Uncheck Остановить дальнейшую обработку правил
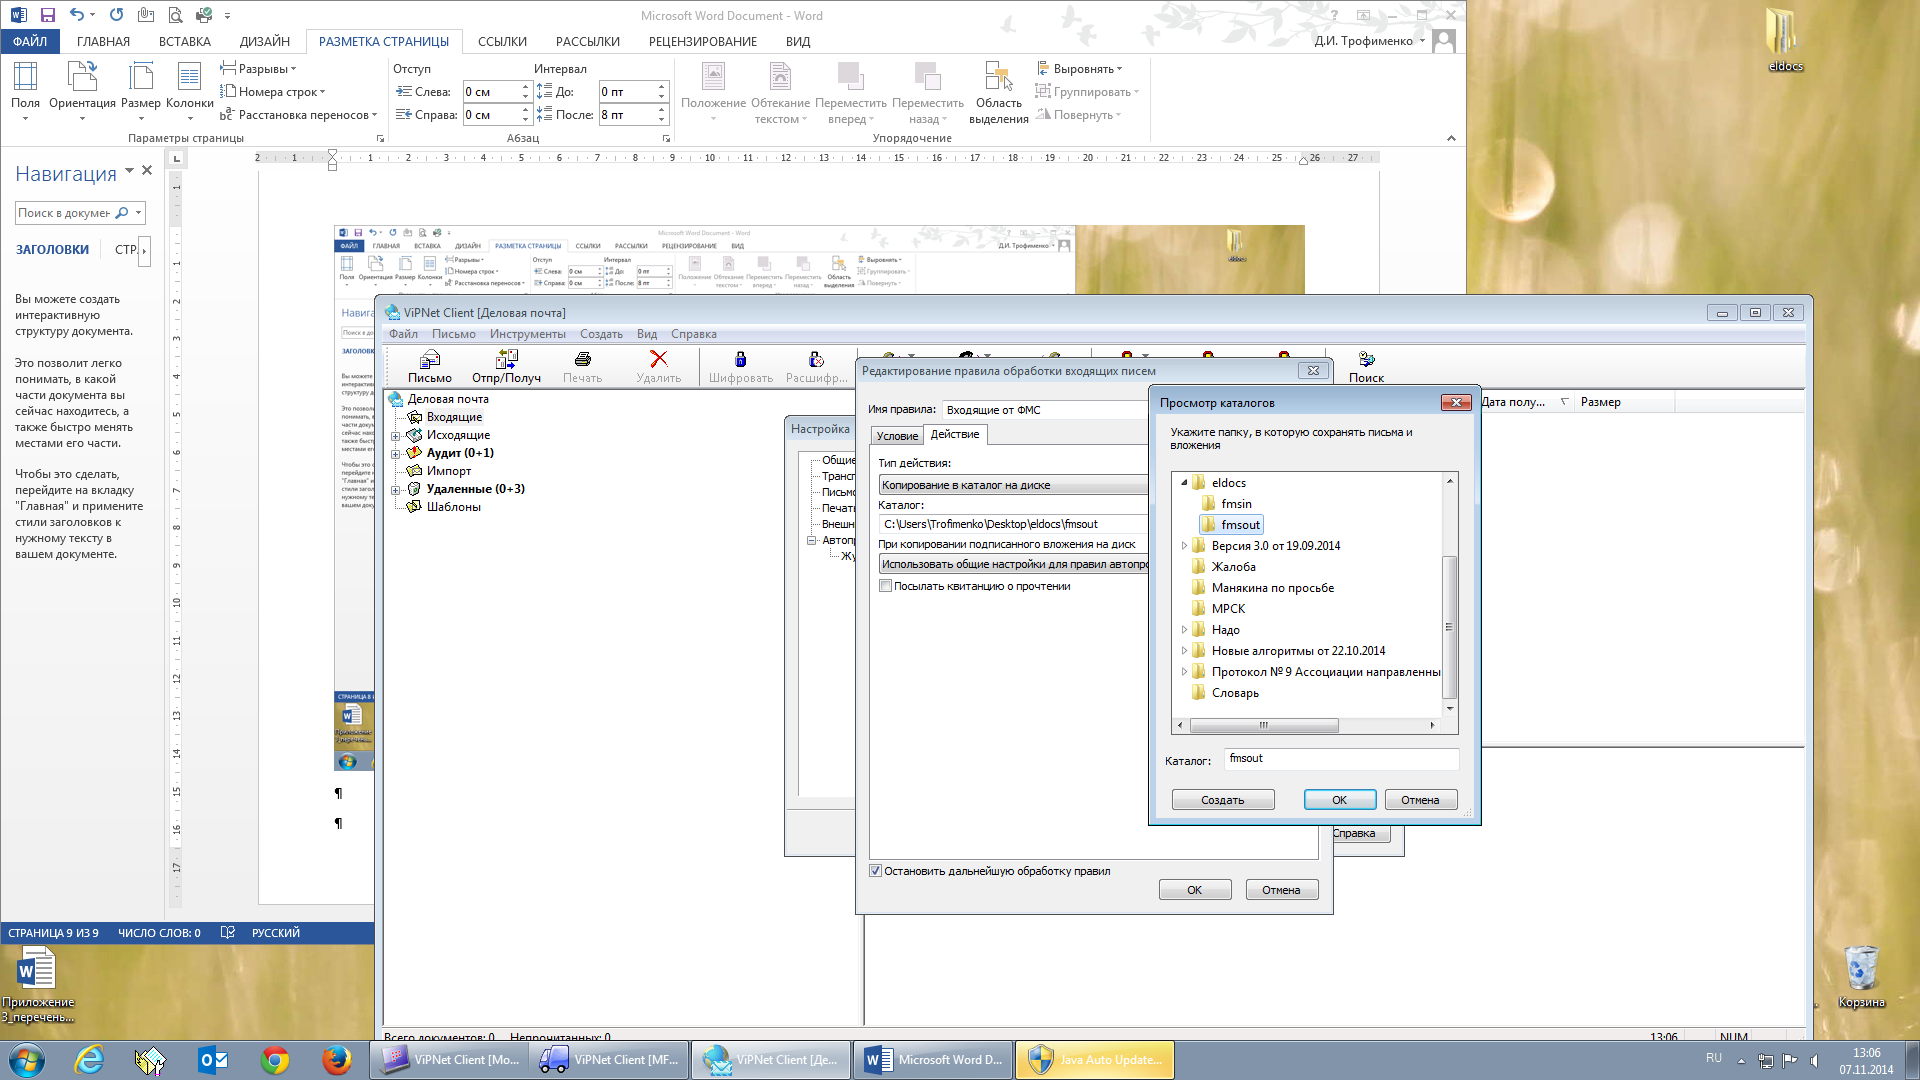The width and height of the screenshot is (1920, 1080). (x=876, y=871)
